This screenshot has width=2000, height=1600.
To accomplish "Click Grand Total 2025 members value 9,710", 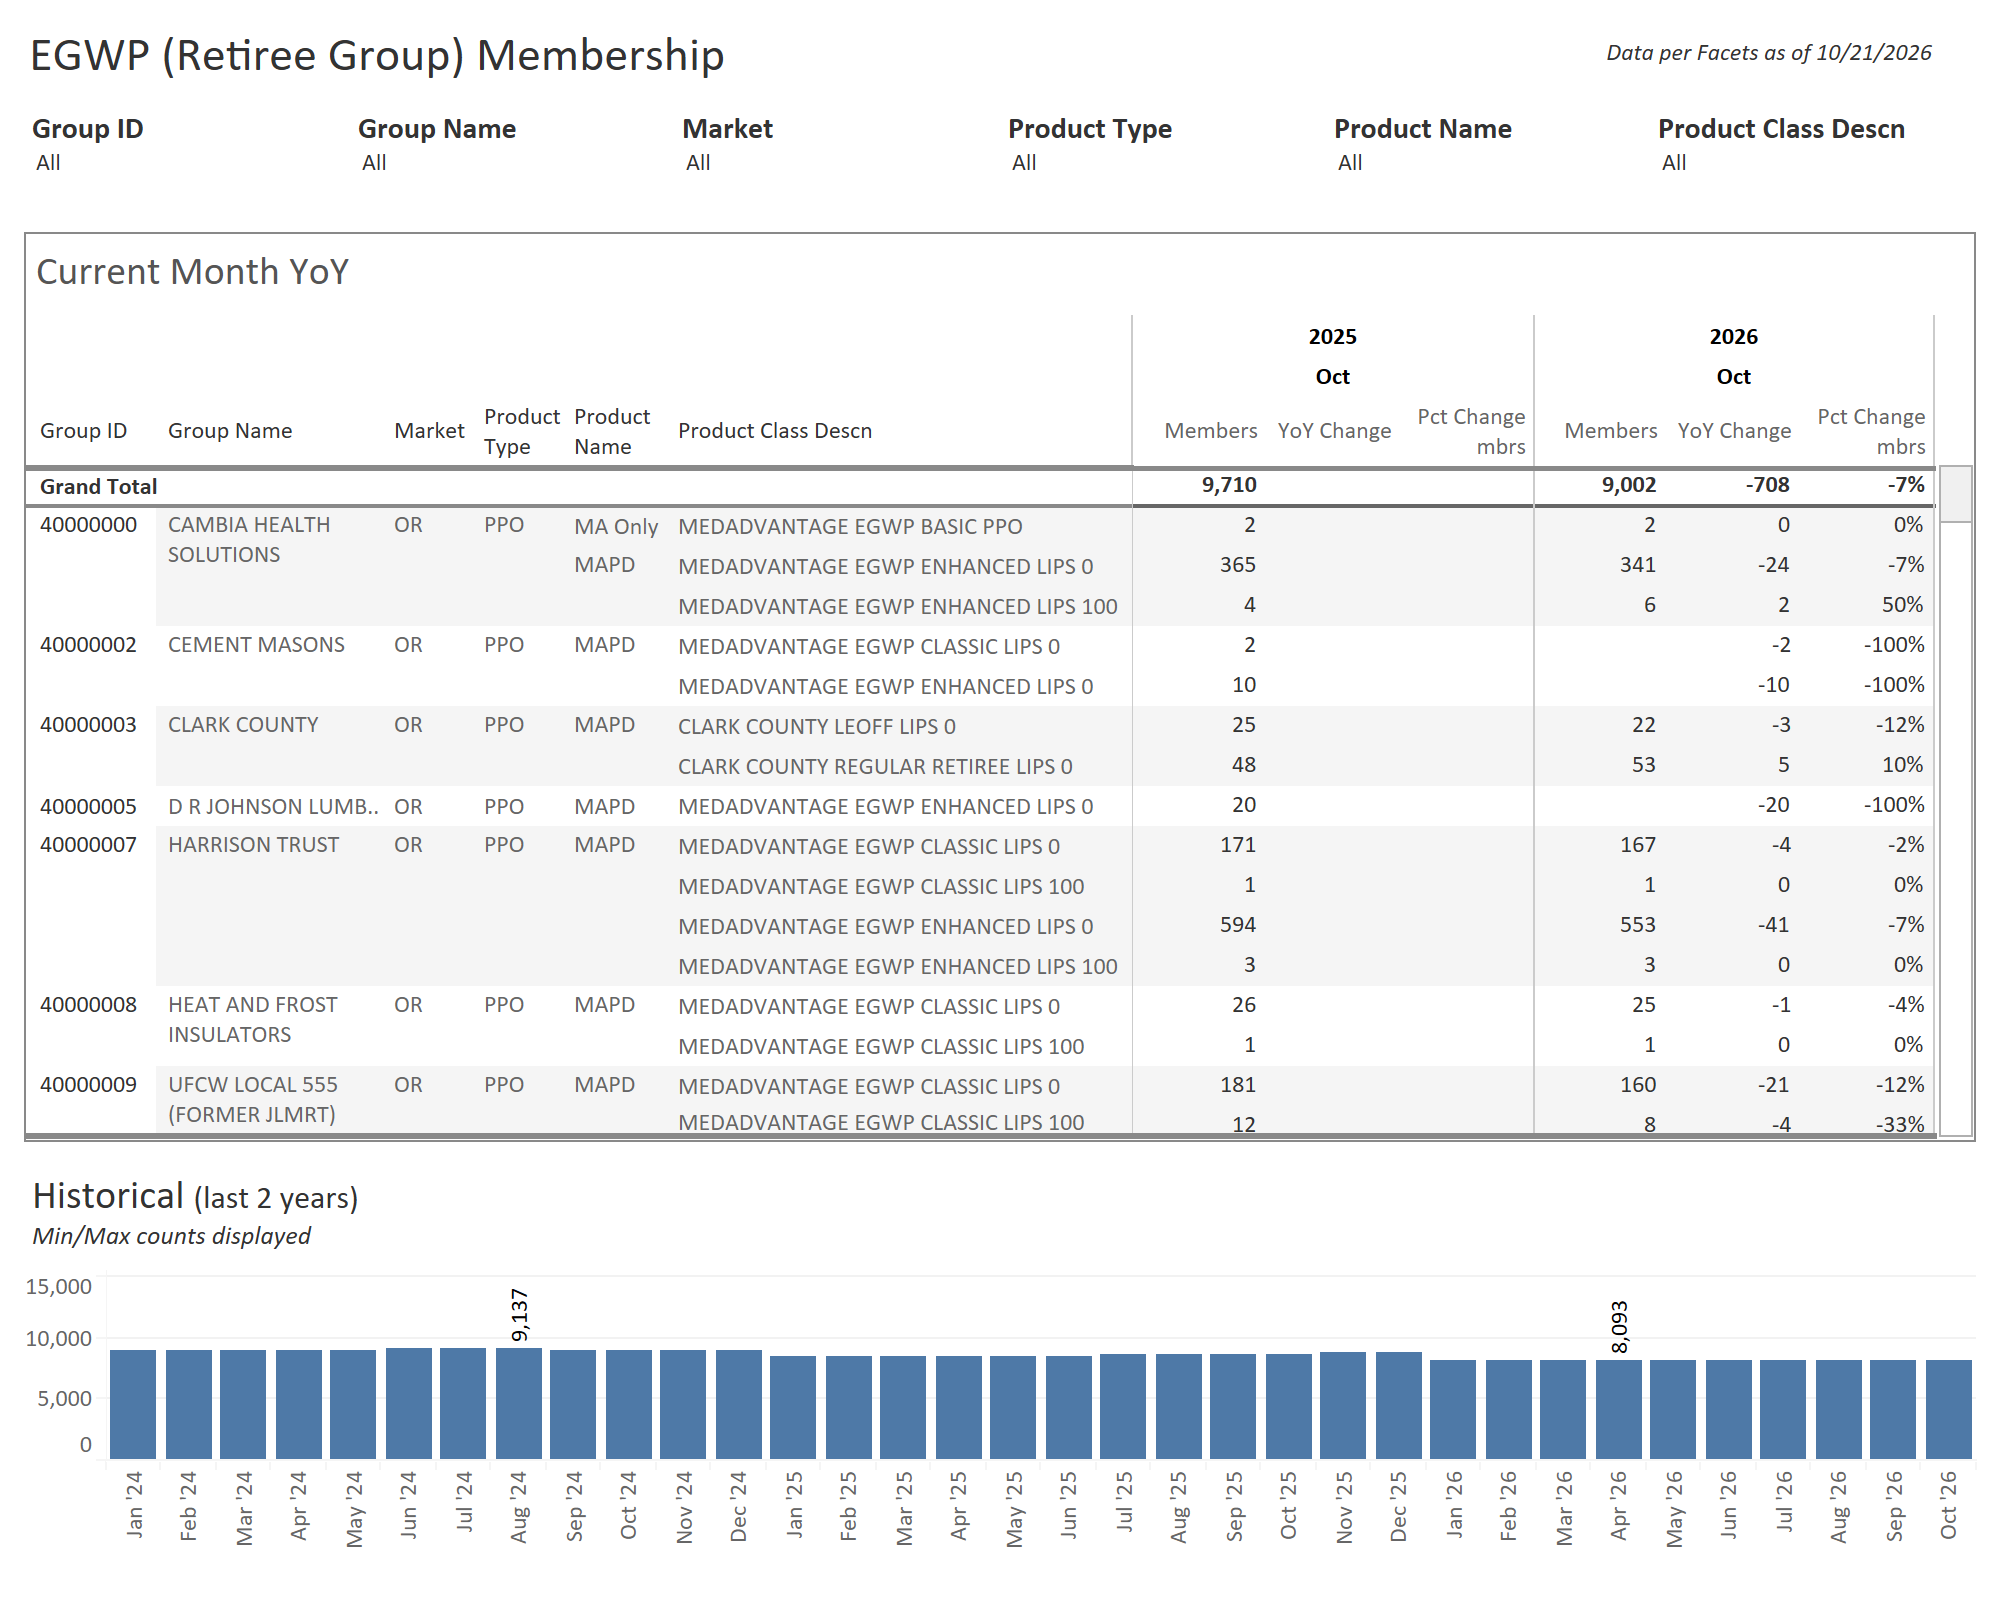I will (x=1229, y=485).
